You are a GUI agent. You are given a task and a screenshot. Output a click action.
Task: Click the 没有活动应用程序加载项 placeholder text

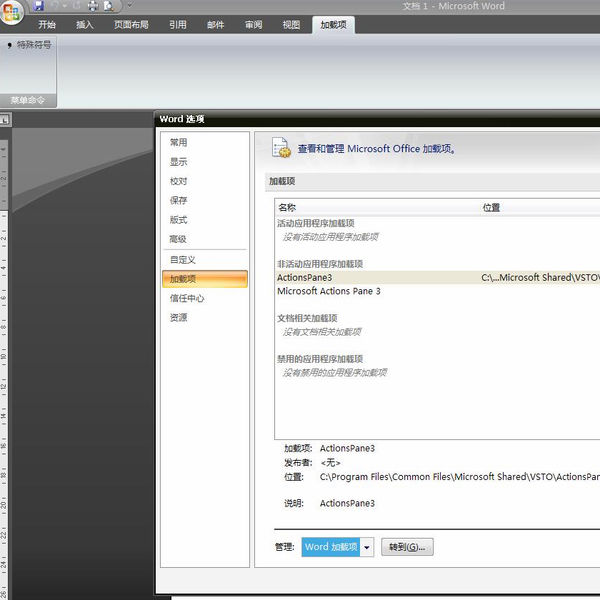coord(331,237)
